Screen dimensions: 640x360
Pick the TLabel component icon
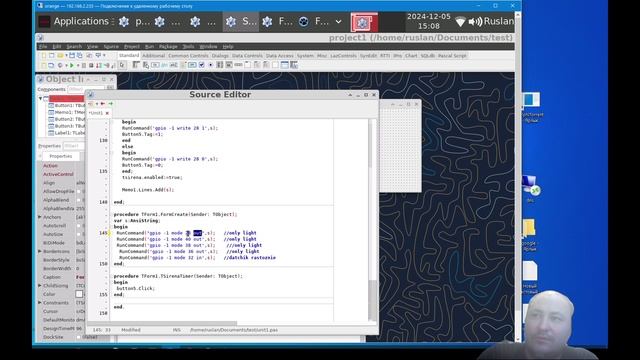(x=164, y=65)
